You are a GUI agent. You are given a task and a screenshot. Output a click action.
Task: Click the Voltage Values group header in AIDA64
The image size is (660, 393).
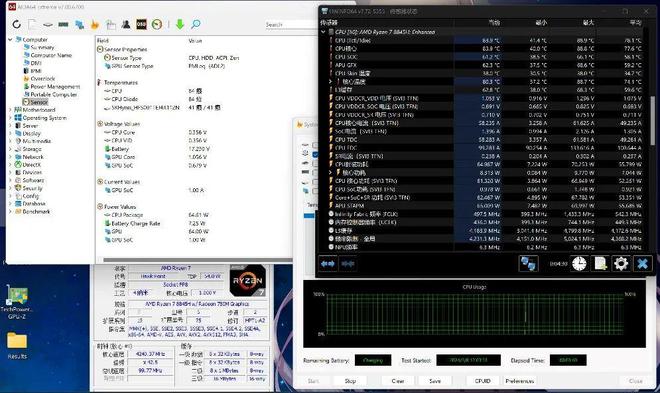[118, 124]
